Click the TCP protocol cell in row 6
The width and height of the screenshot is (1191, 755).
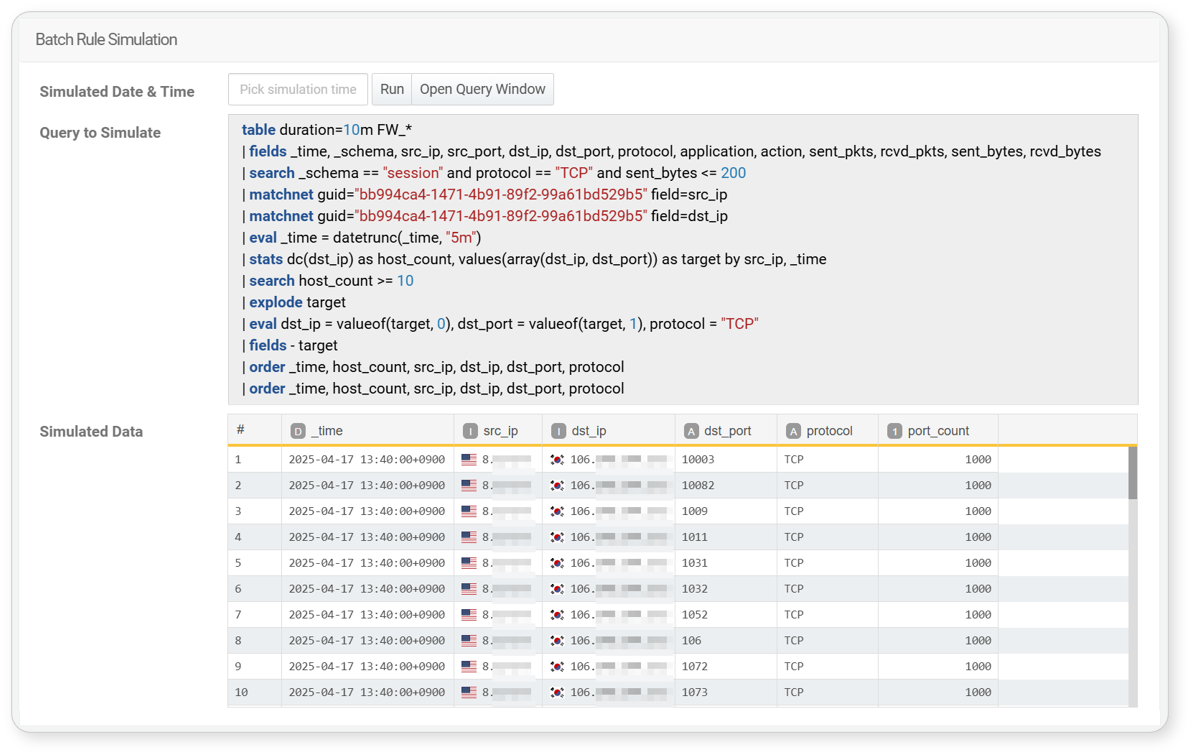coord(827,589)
